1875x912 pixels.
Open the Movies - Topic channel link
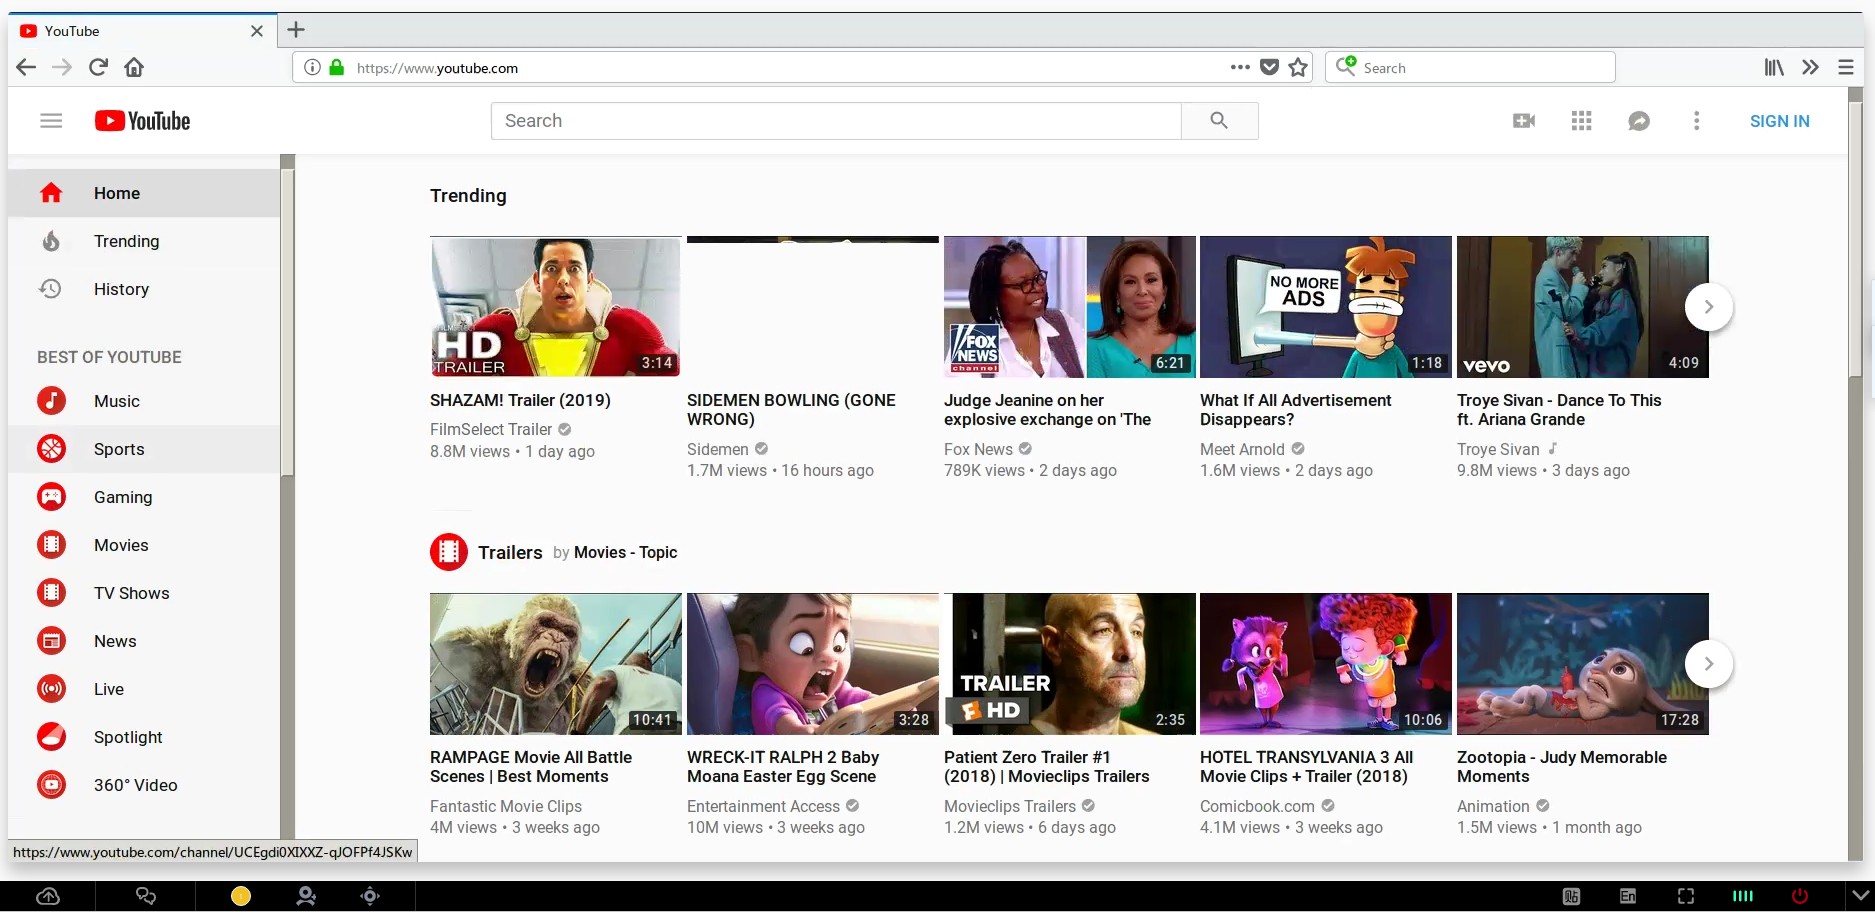point(625,552)
